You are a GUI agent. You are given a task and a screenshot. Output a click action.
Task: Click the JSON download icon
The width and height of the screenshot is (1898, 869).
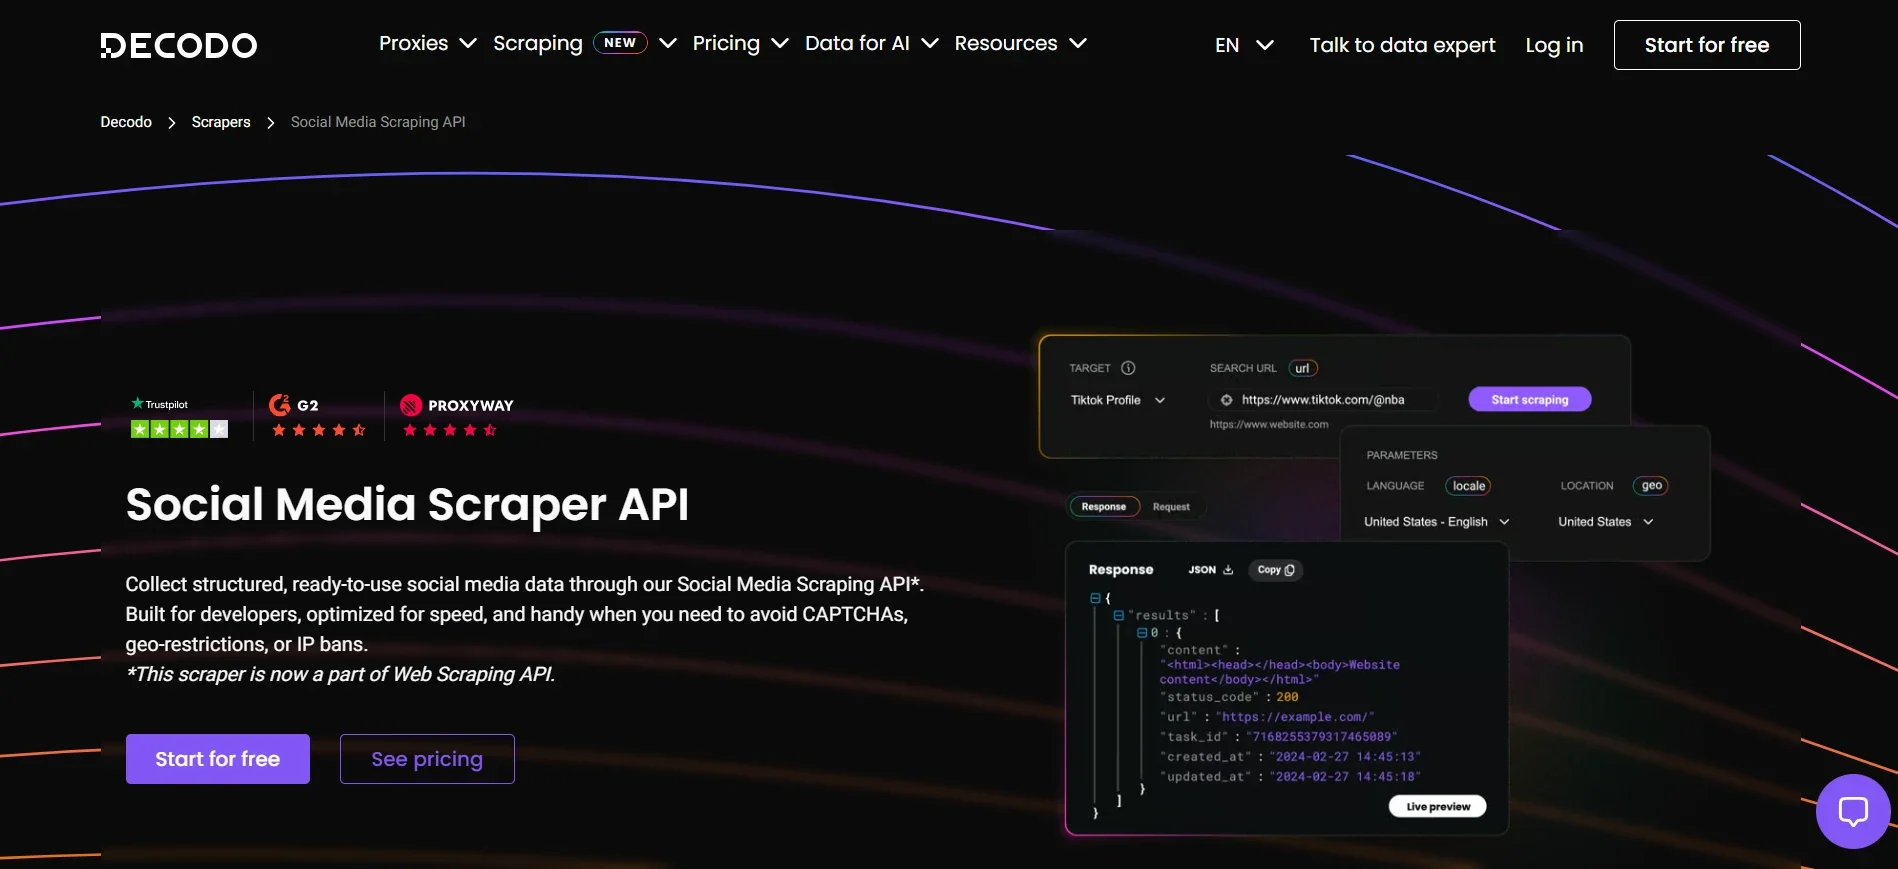(1228, 570)
